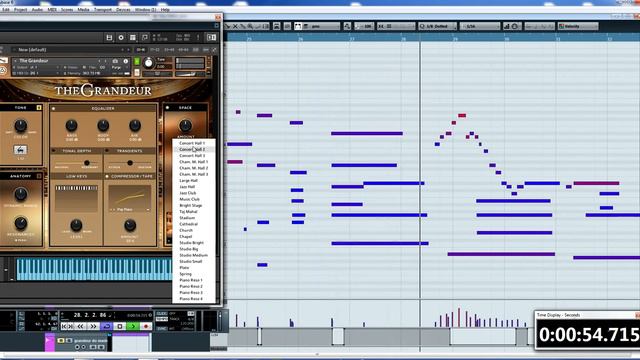Open the Project menu
640x360 pixels.
coord(20,9)
